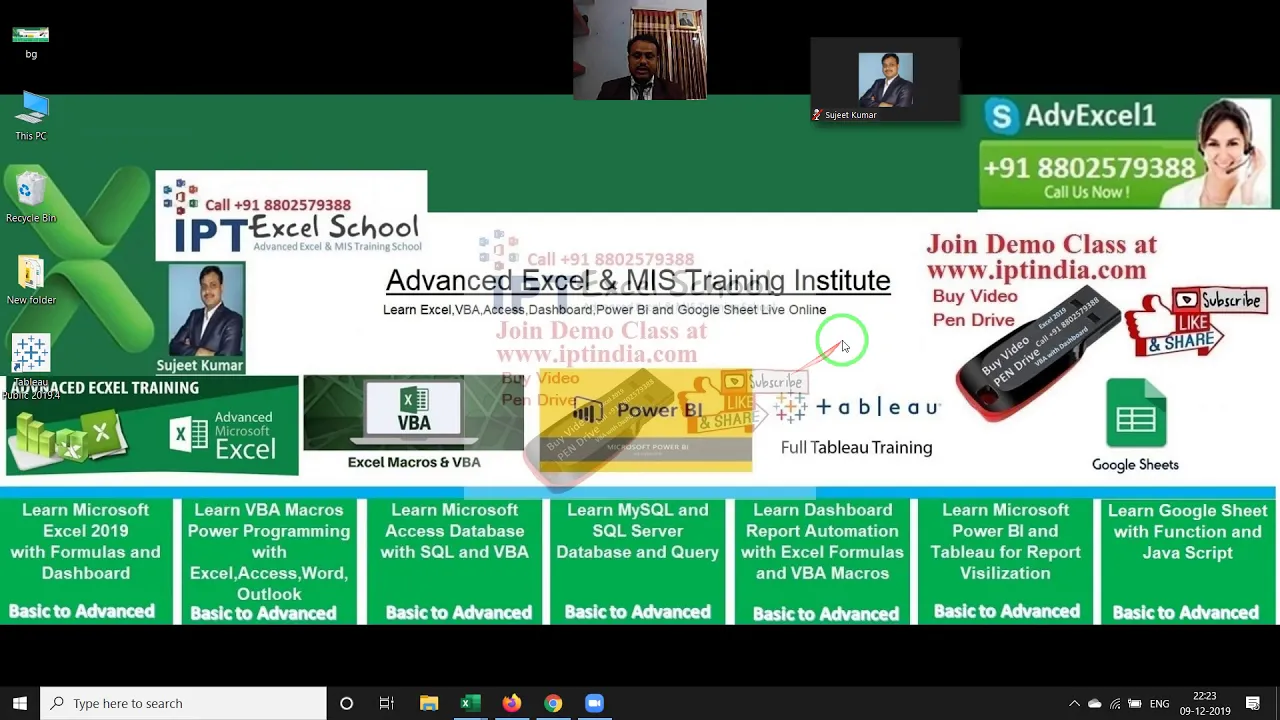Click Full Tableau Training caption
Image resolution: width=1280 pixels, height=720 pixels.
tap(856, 447)
